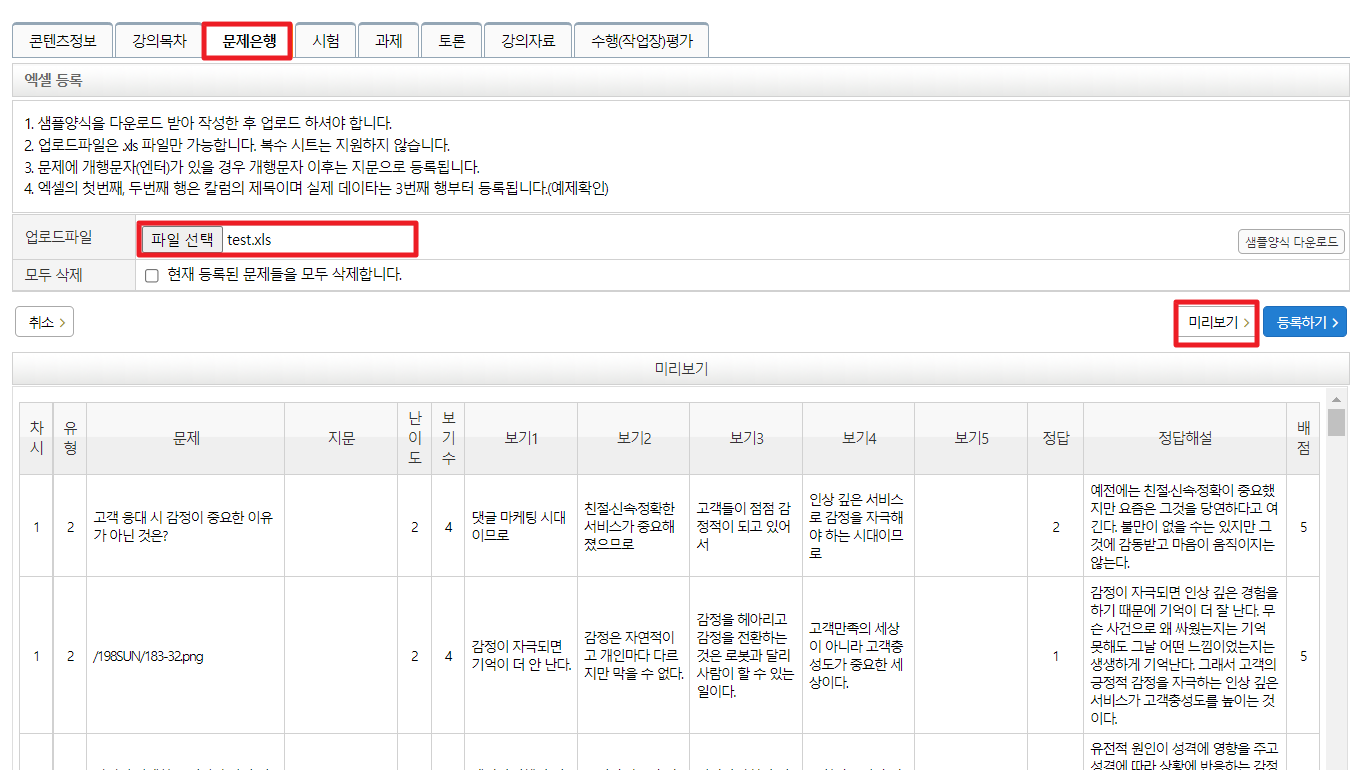Submit with the blue 등록하기 button
The height and width of the screenshot is (770, 1350).
coord(1305,322)
